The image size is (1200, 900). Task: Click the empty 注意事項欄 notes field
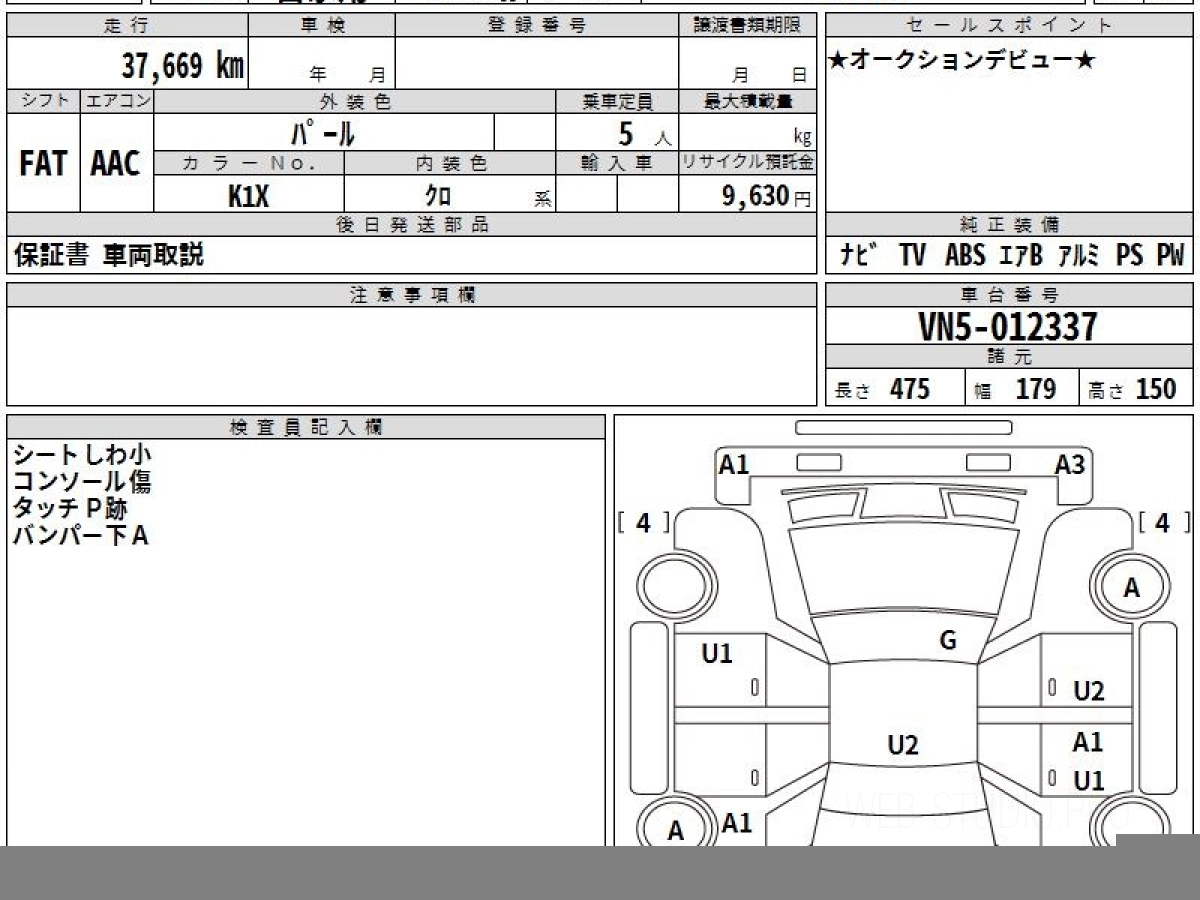pos(411,355)
